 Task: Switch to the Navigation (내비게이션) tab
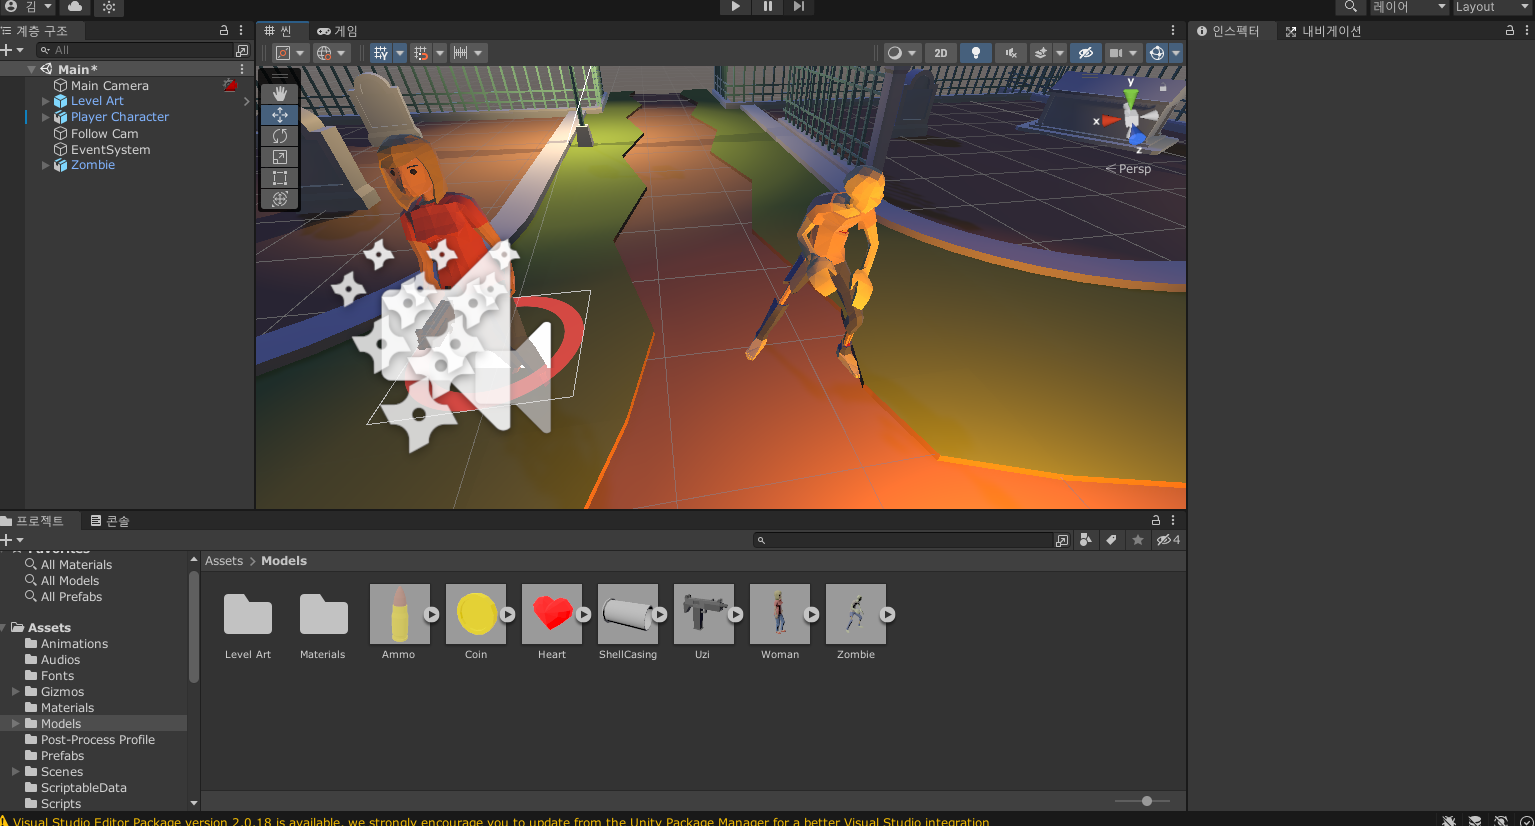1323,31
